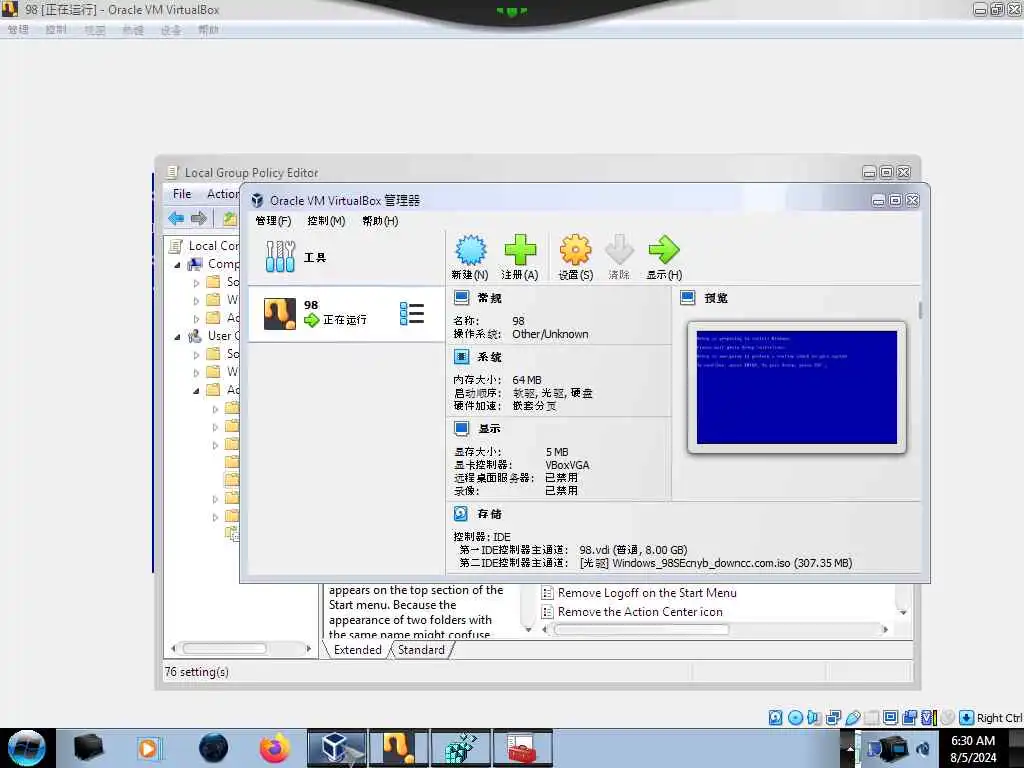This screenshot has height=768, width=1024.
Task: Open 控制(M) menu in VirtualBox Manager
Action: [x=326, y=221]
